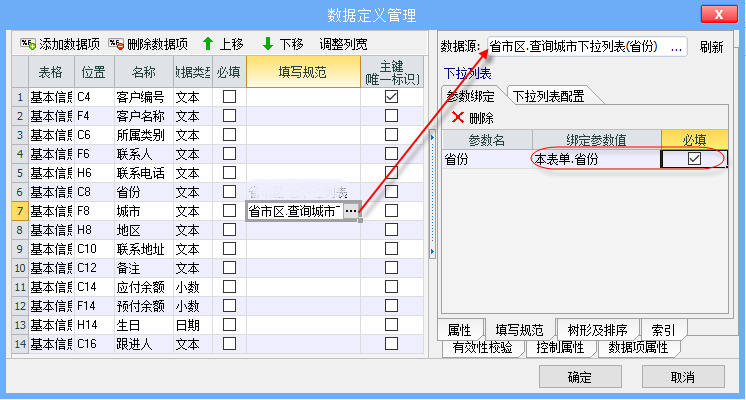This screenshot has width=746, height=400.
Task: Select row number 7 header
Action: click(20, 211)
